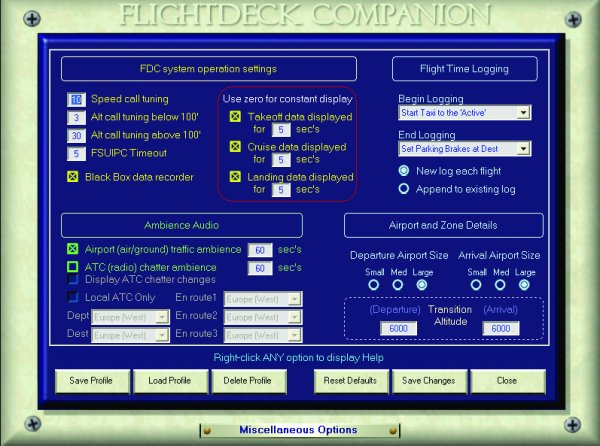Click Cruise data seconds field
This screenshot has width=600, height=446.
coord(281,160)
